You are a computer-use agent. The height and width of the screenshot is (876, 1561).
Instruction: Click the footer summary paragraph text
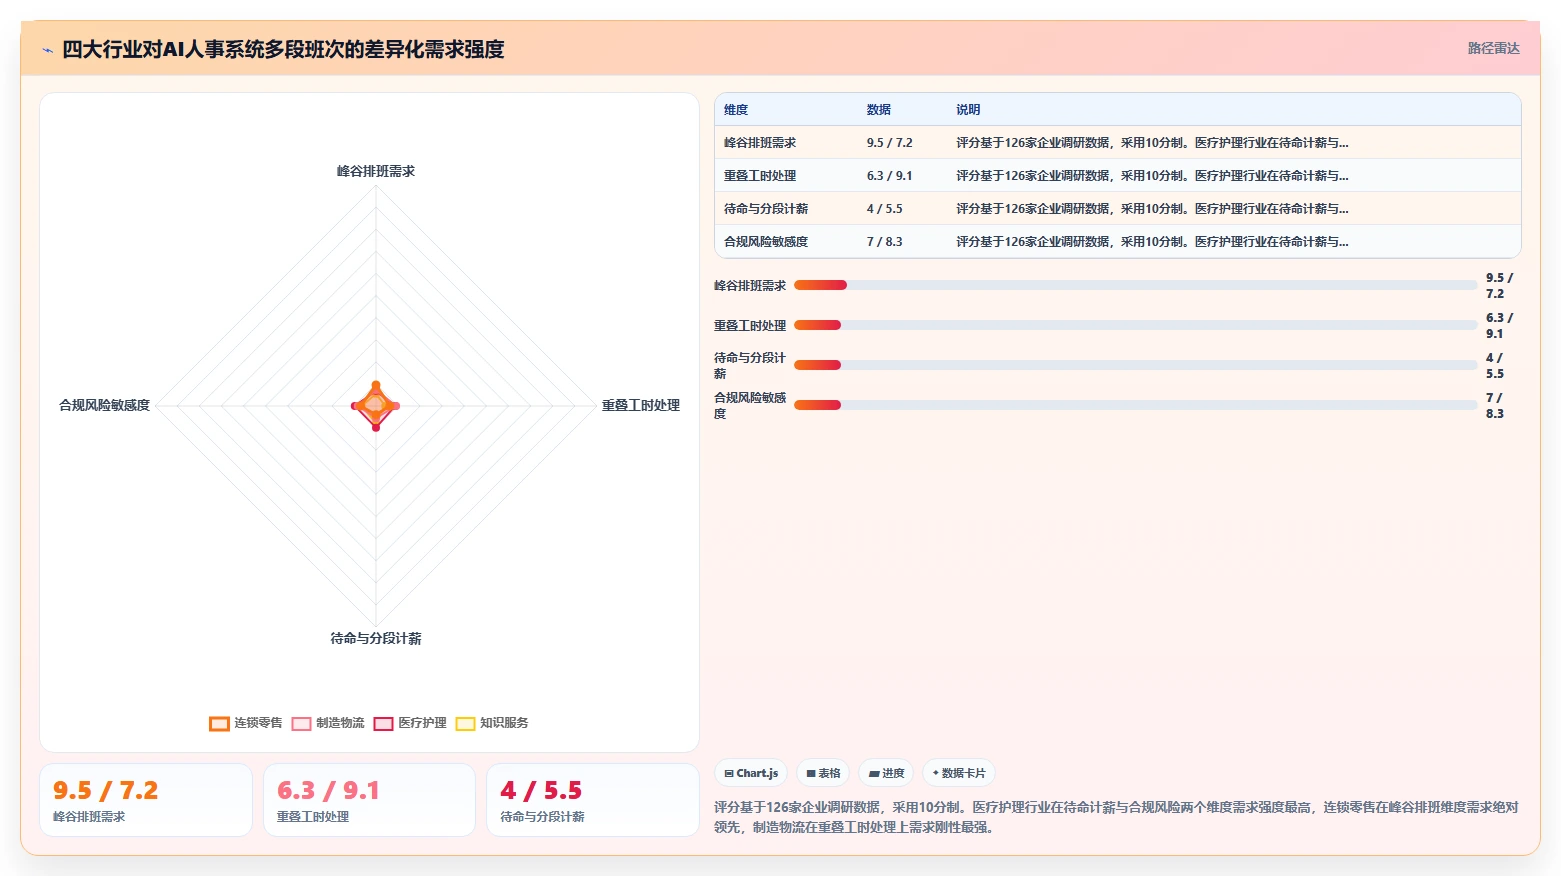(1116, 817)
